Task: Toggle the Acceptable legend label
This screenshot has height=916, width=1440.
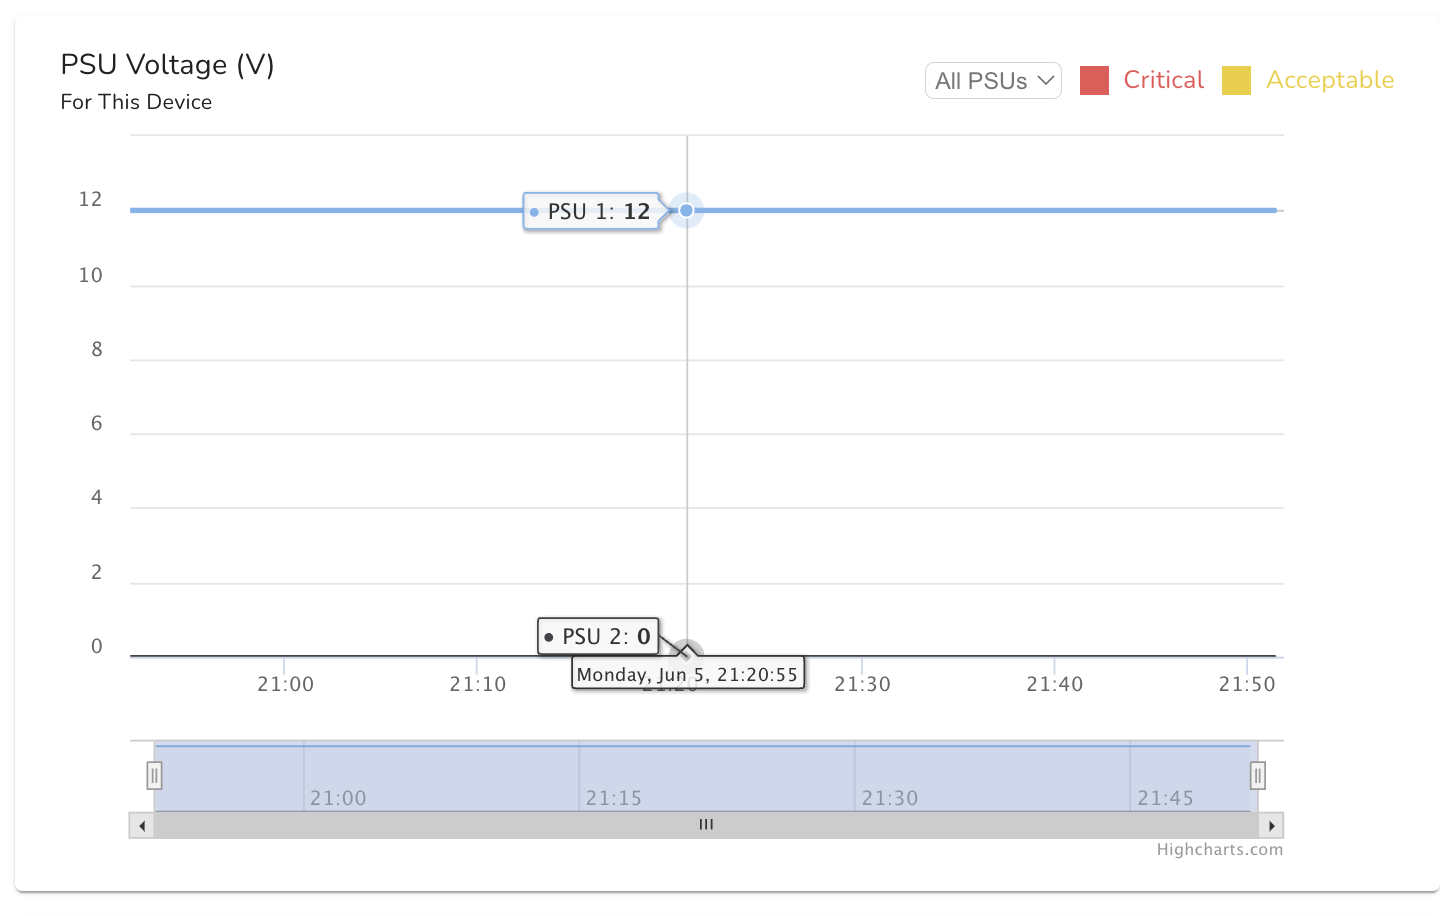Action: click(x=1329, y=80)
